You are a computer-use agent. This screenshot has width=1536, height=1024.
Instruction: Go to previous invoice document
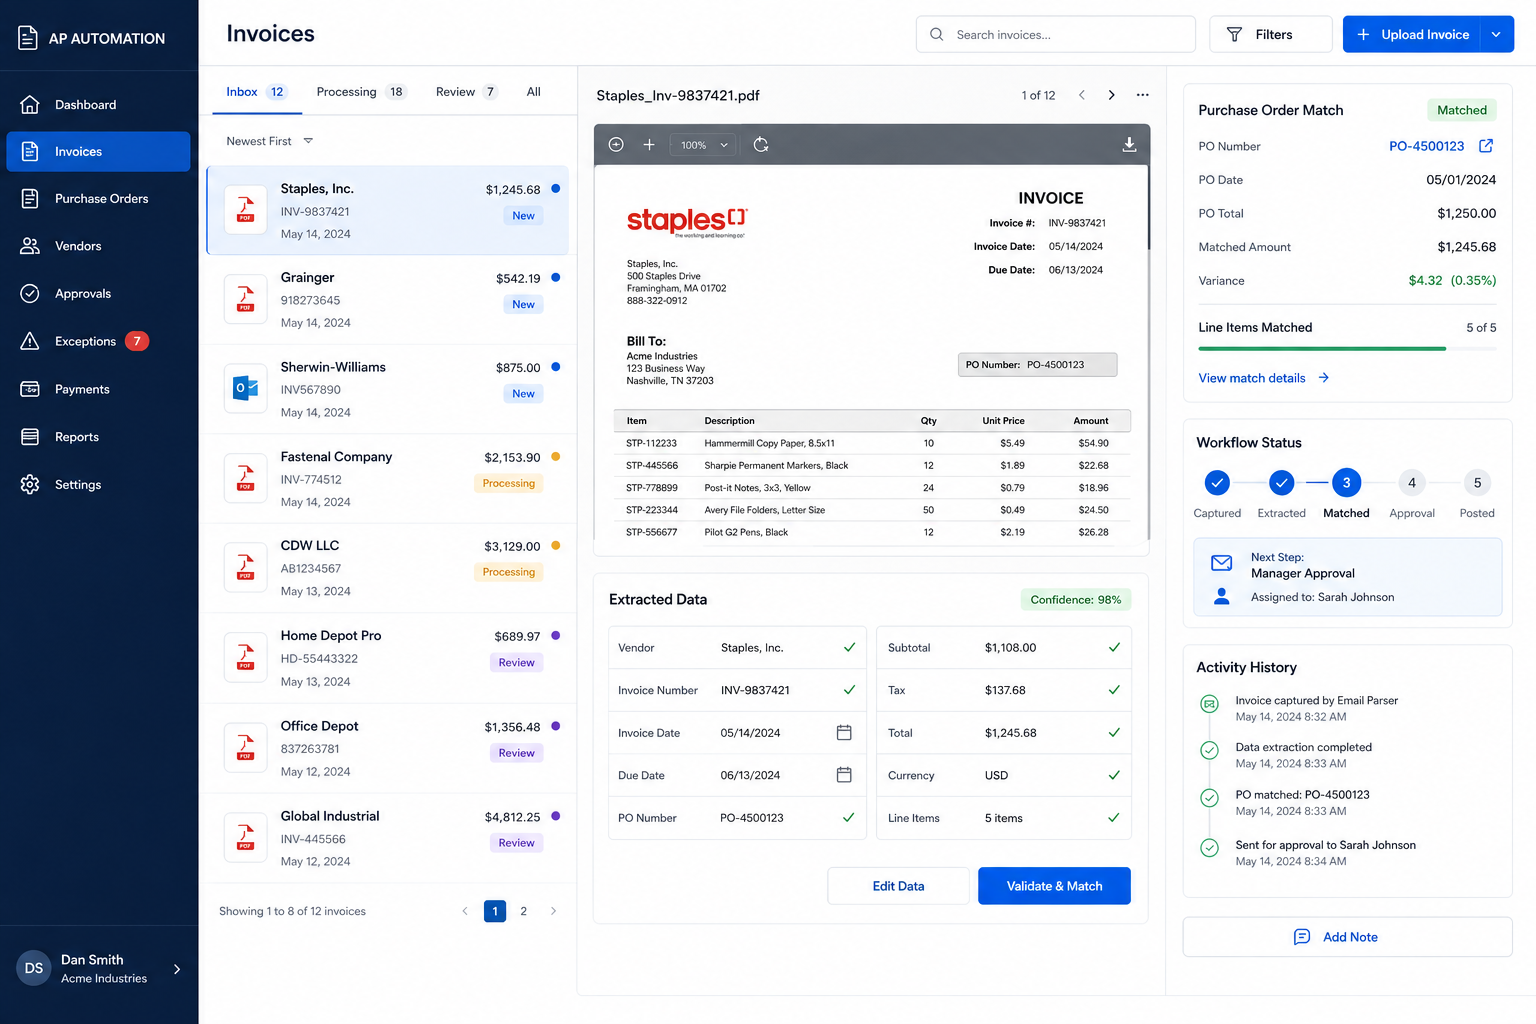(1081, 95)
